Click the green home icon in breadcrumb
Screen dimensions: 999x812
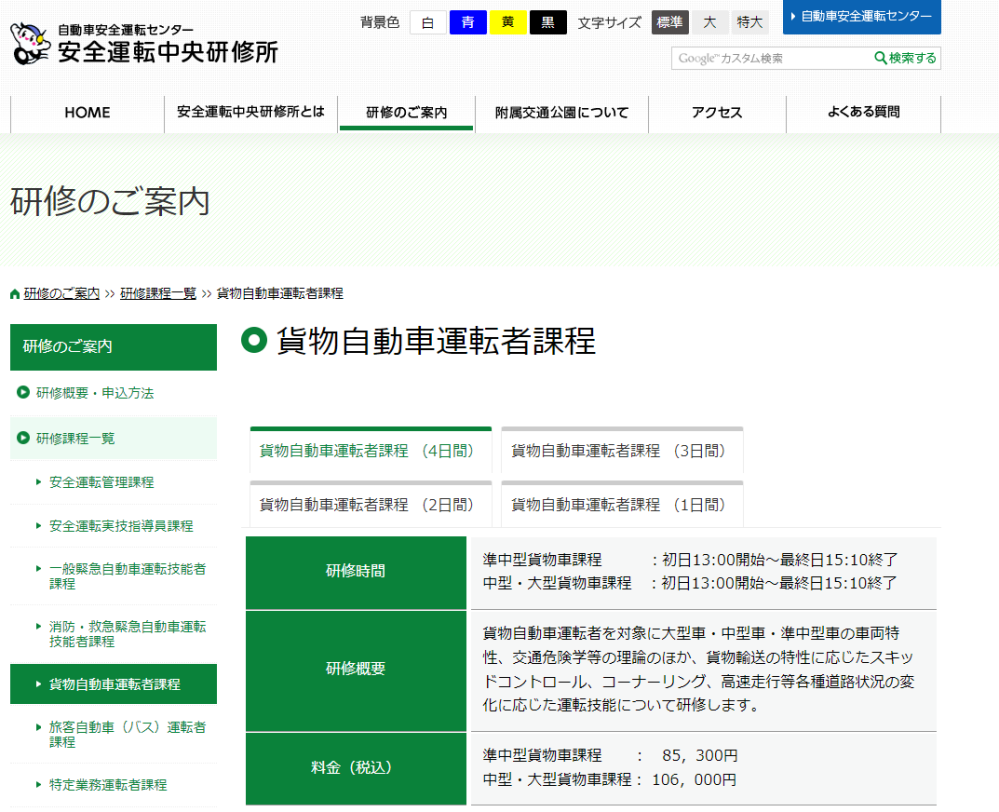tap(15, 294)
